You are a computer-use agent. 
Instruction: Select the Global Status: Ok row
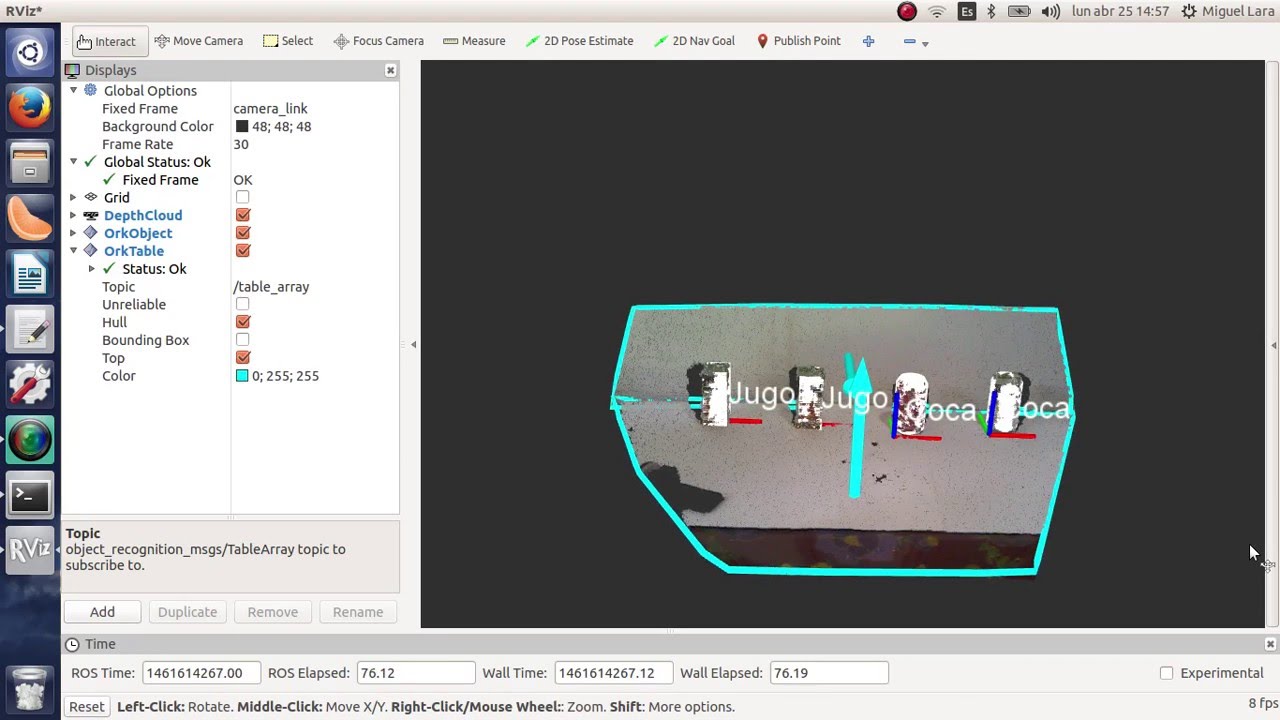[157, 162]
